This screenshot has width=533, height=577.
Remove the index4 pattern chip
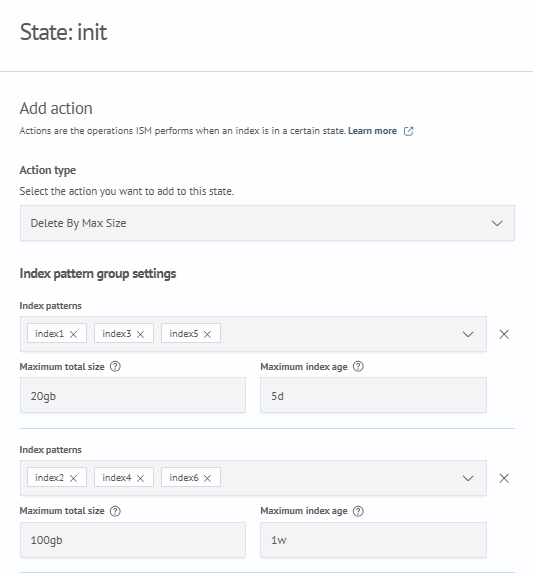point(140,478)
